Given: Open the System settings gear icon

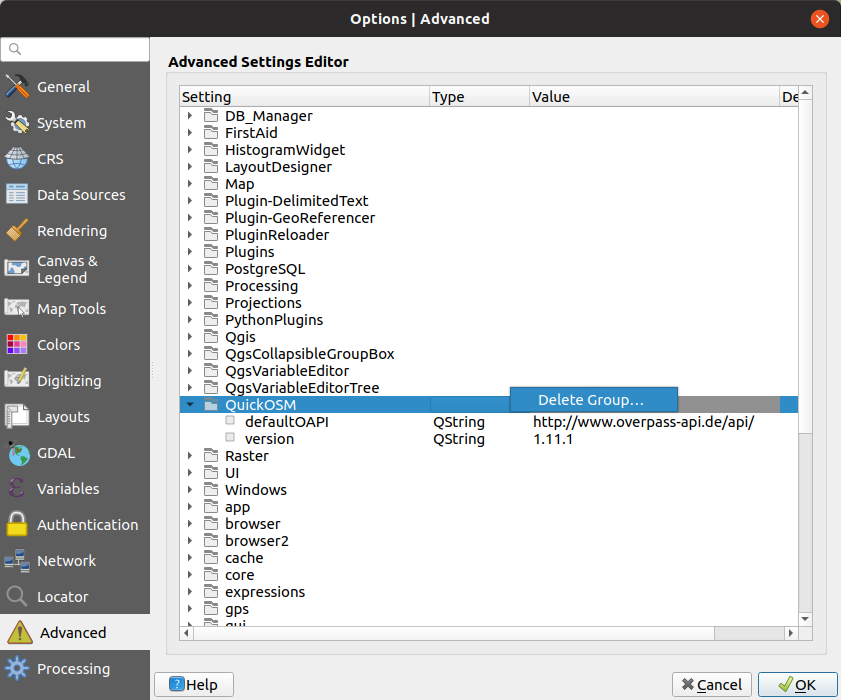Looking at the screenshot, I should 17,123.
